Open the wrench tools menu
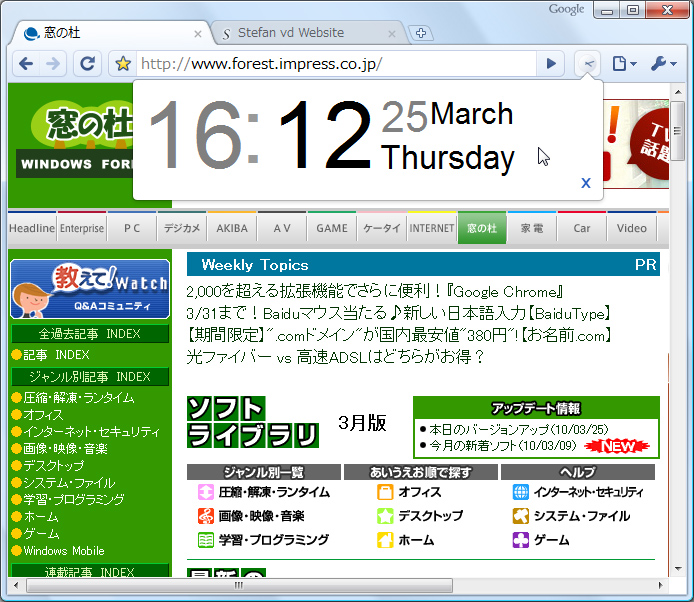 663,64
